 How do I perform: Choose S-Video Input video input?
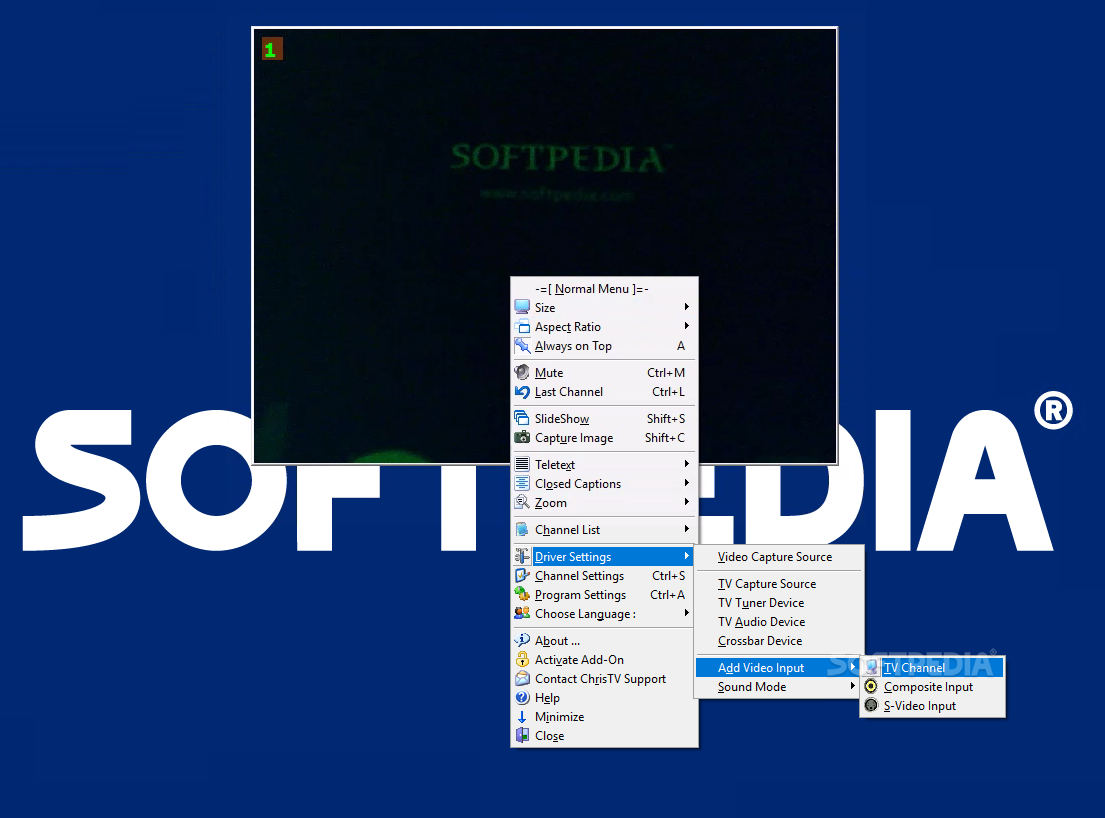[932, 705]
